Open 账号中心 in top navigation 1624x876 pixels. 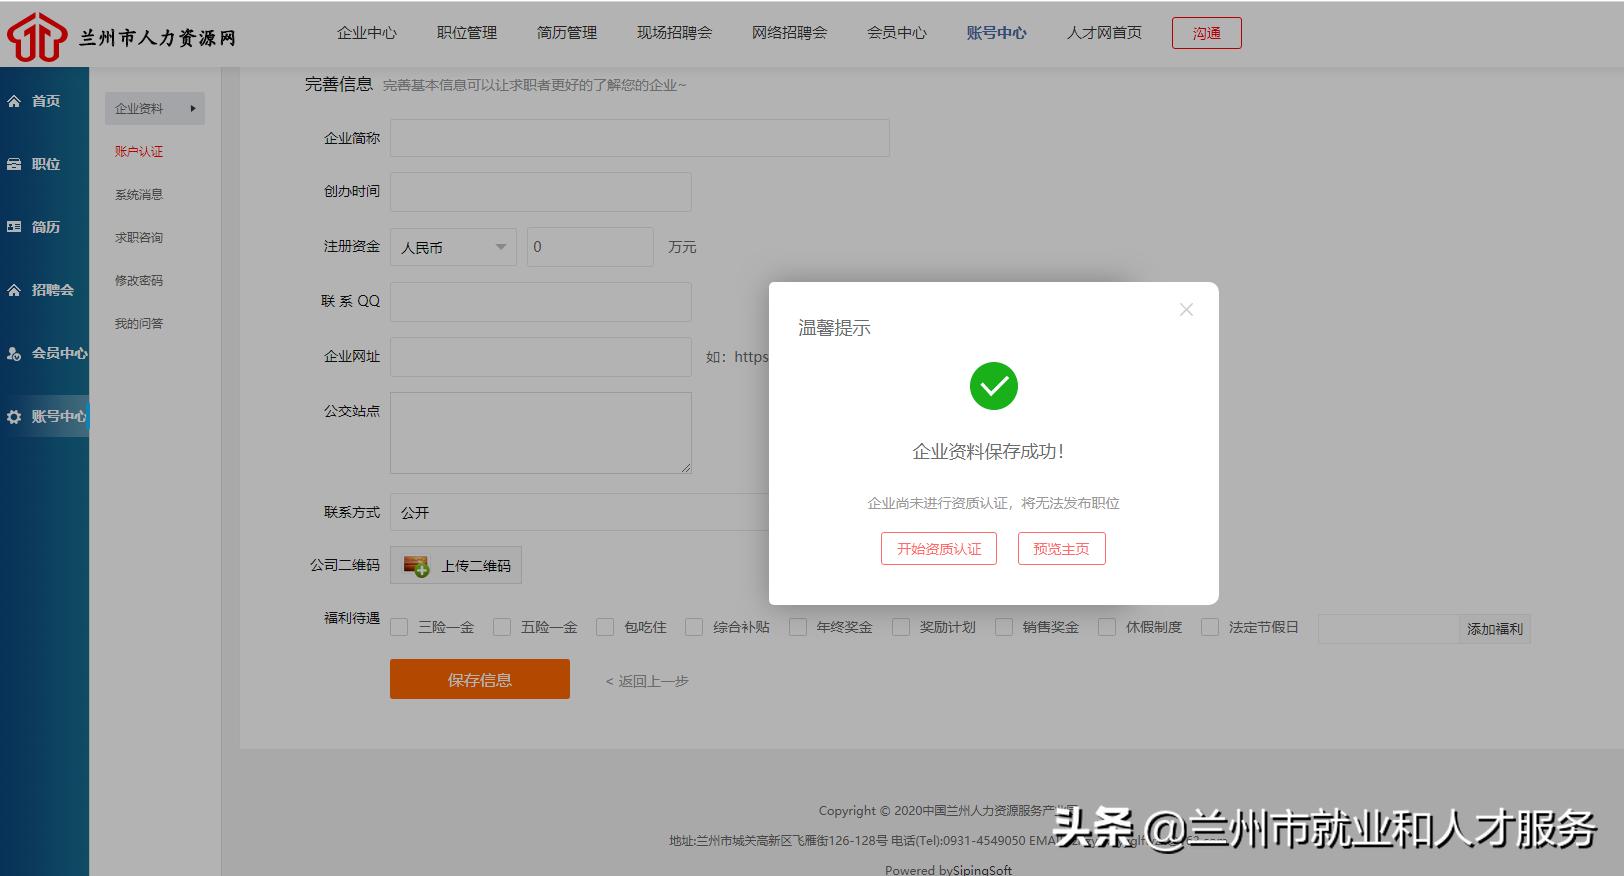tap(997, 33)
